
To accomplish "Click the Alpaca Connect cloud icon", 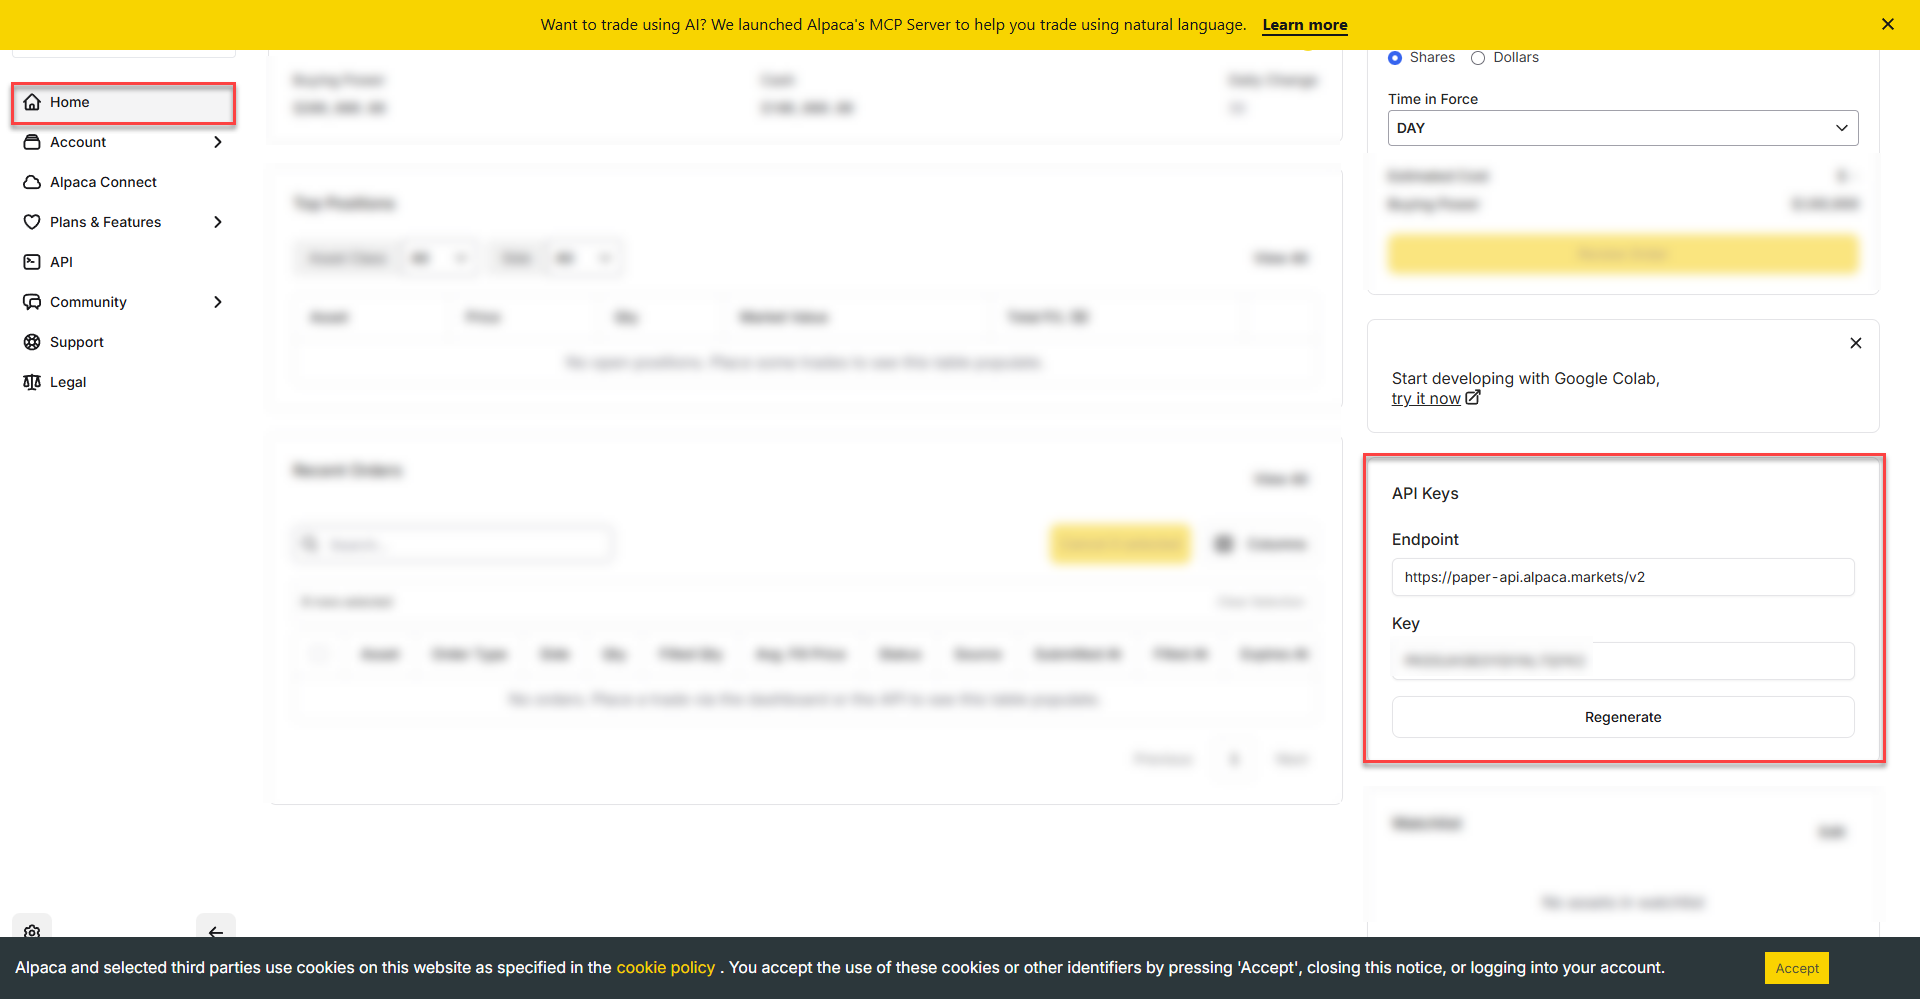I will (x=32, y=182).
